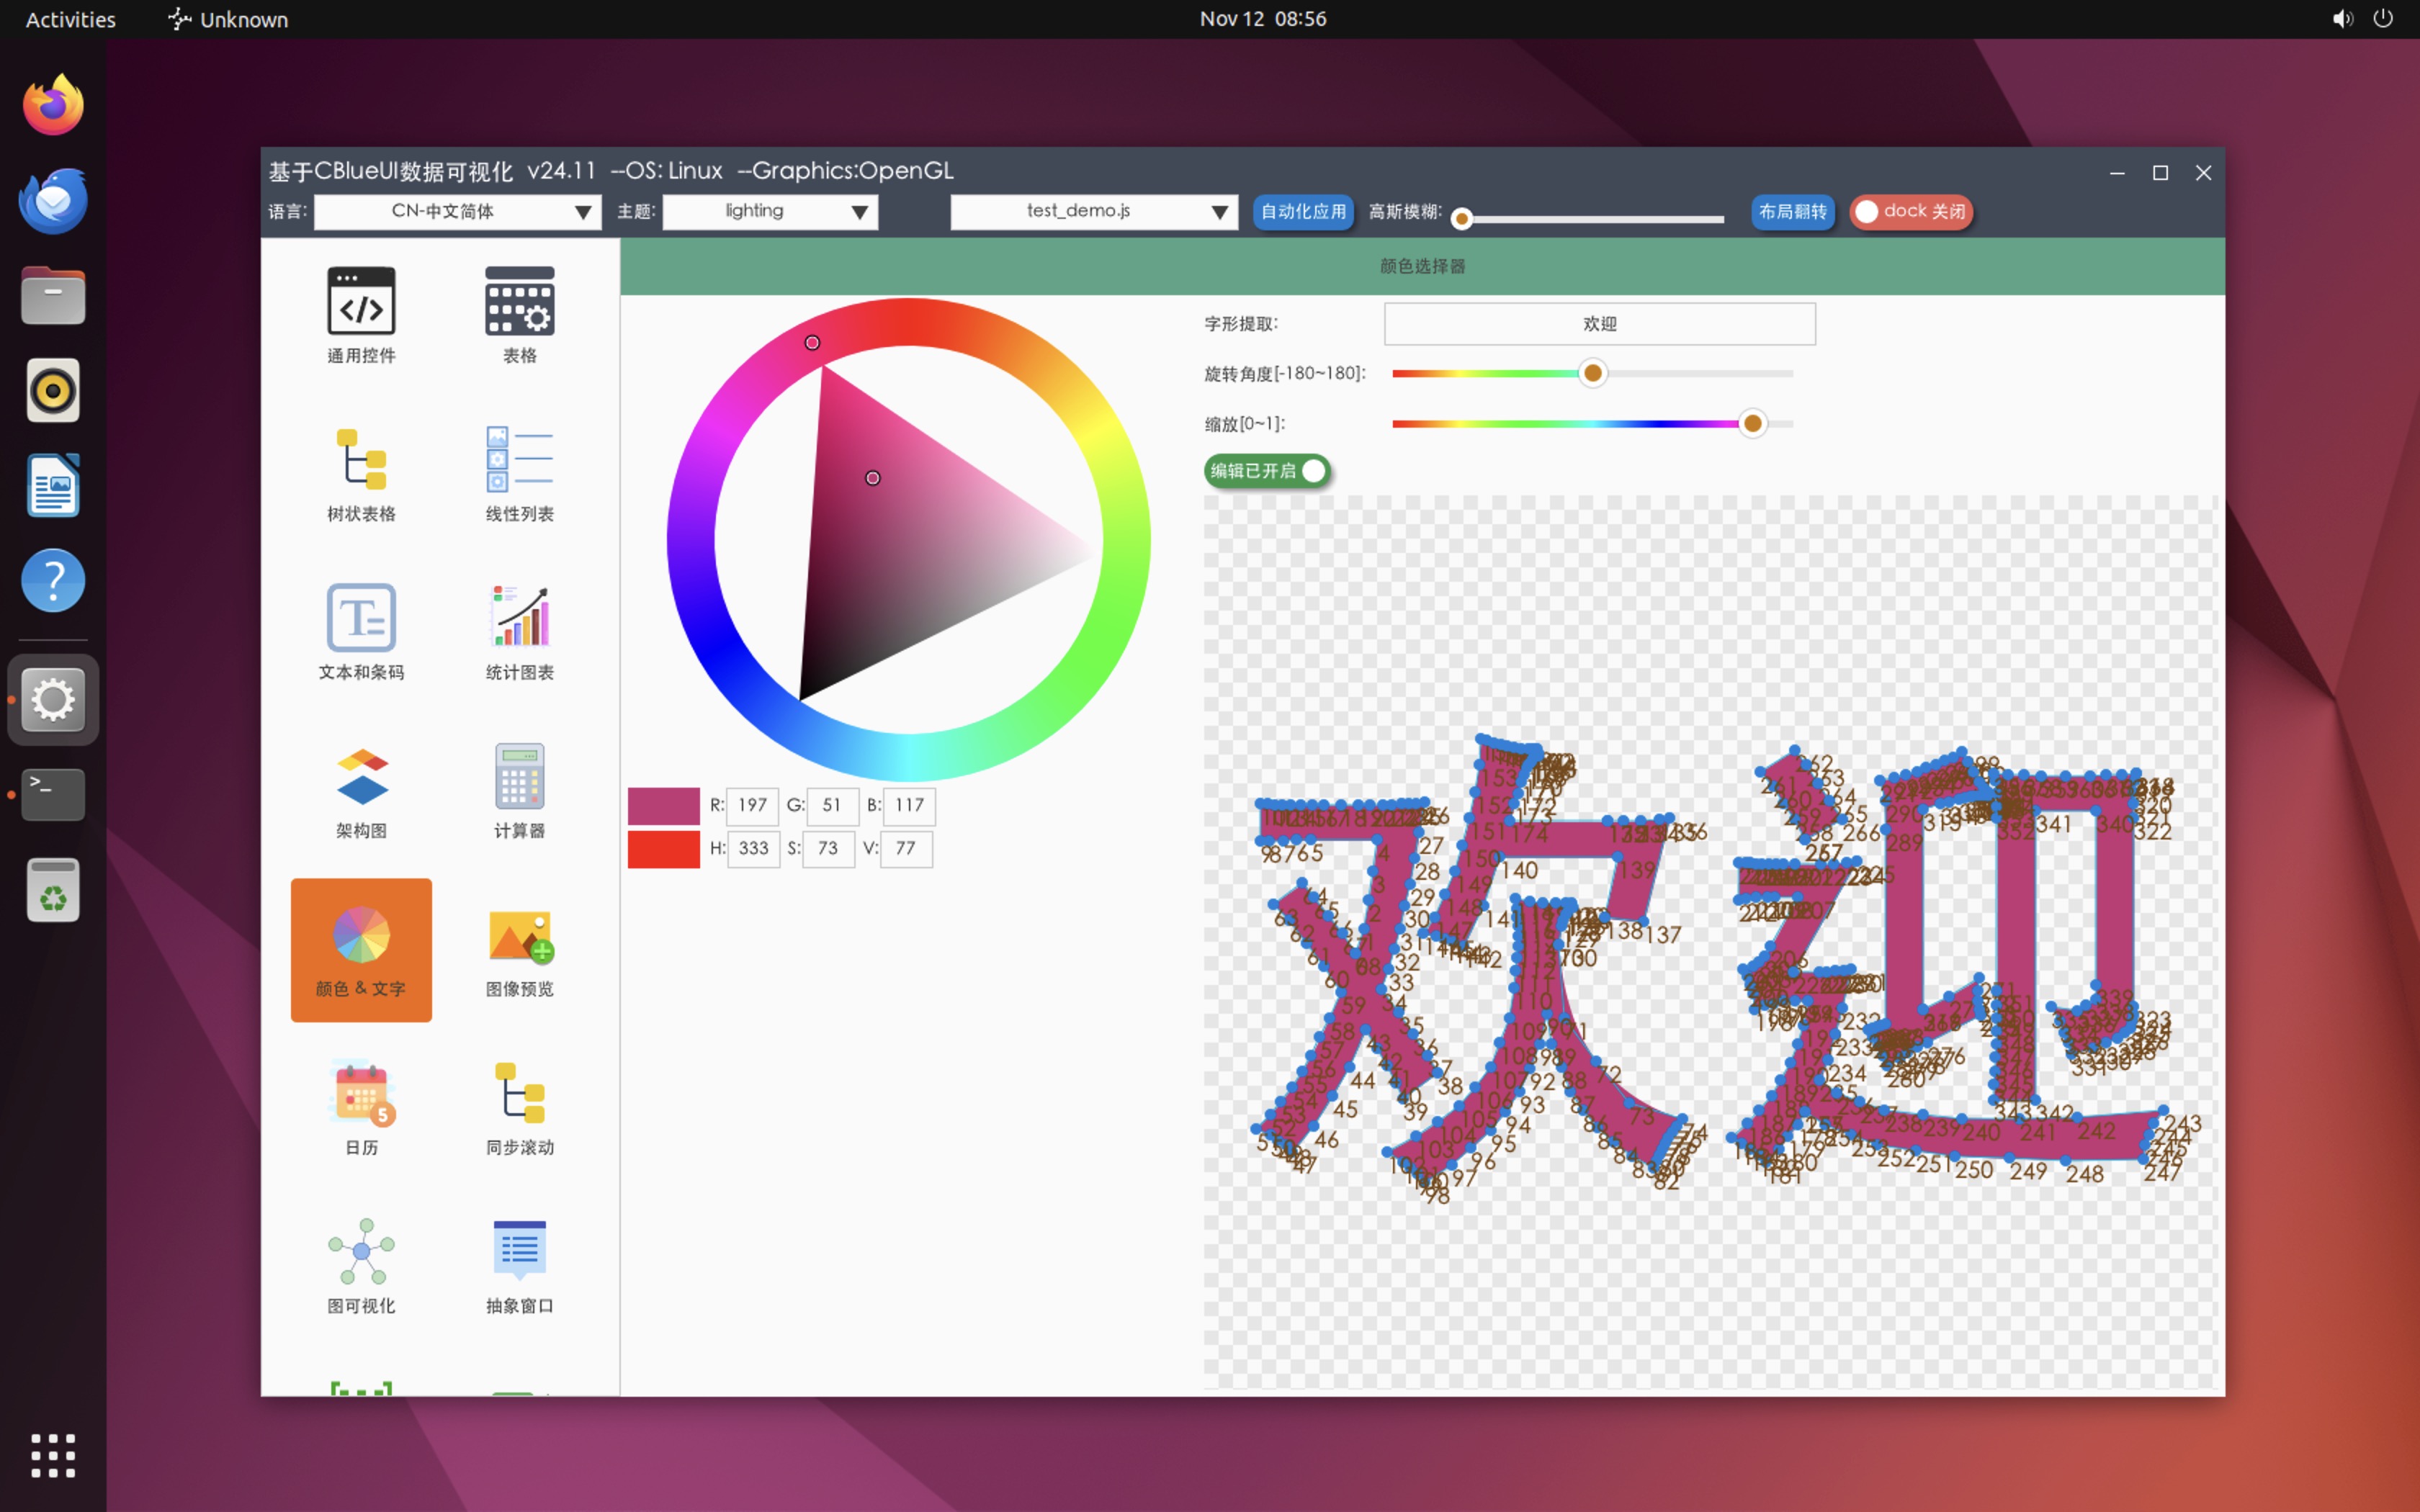Image resolution: width=2420 pixels, height=1512 pixels.
Task: Open the 语言 CN-中文简体 language dropdown
Action: tap(457, 211)
